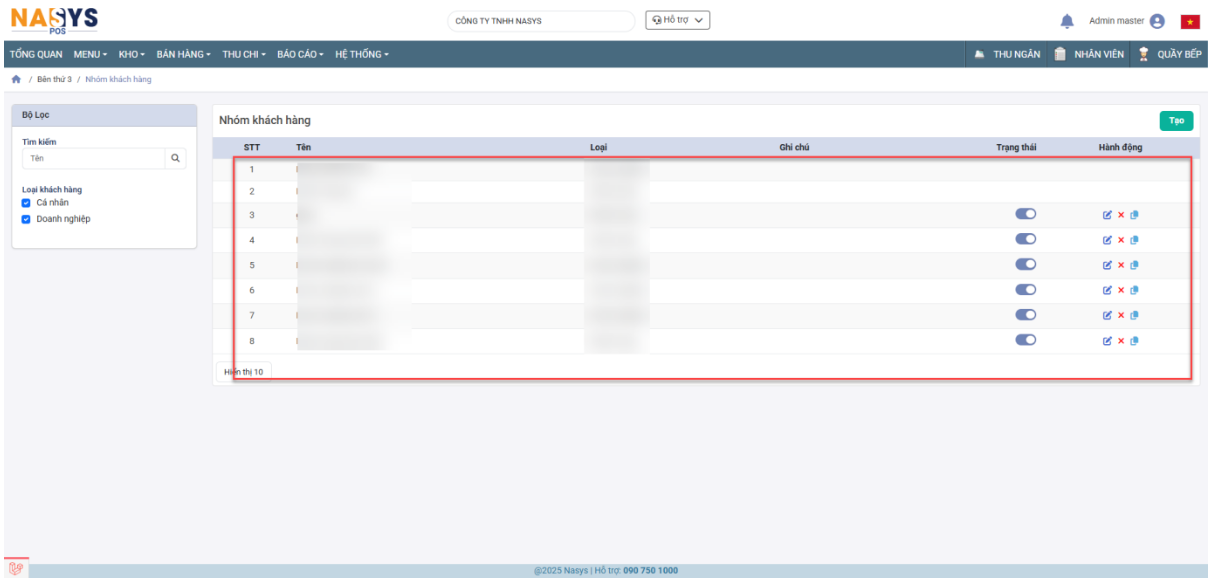Click the copy icon in row 8
This screenshot has height=584, width=1211.
coord(1135,341)
